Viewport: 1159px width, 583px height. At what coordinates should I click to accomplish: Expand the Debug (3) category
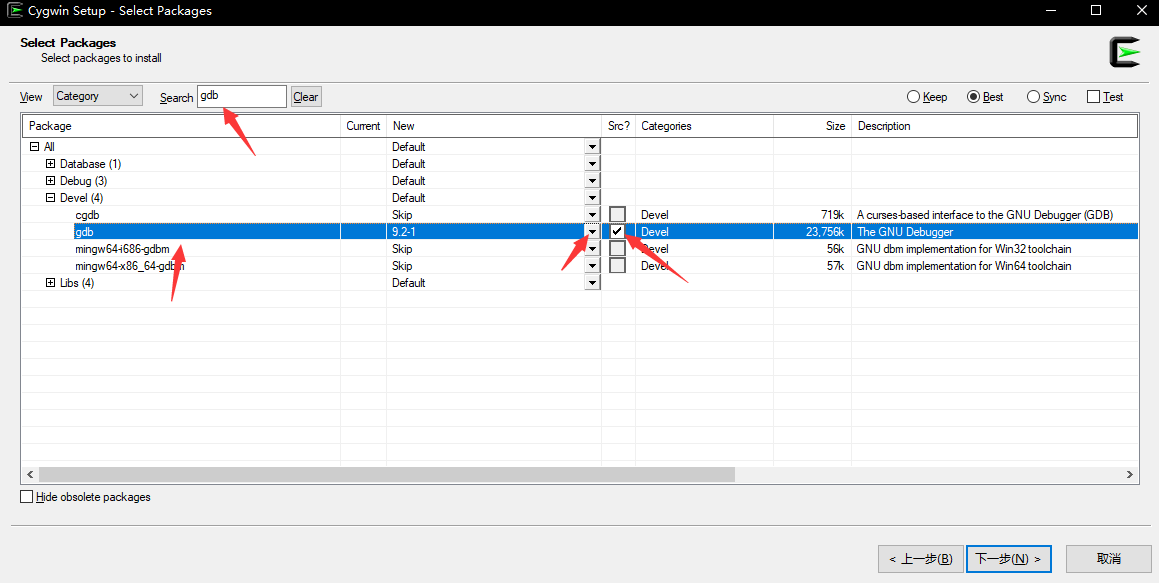tap(50, 180)
